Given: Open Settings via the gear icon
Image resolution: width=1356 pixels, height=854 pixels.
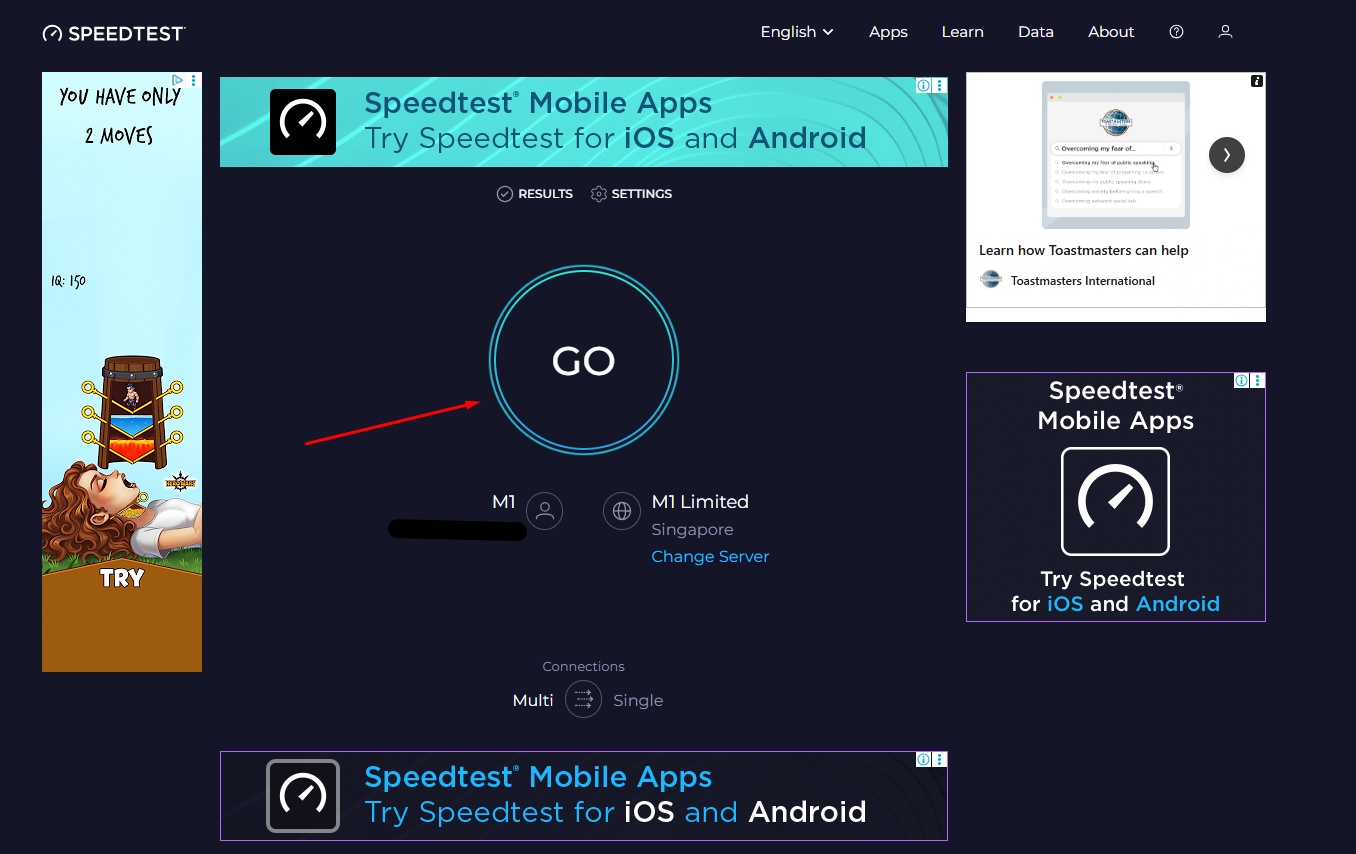Looking at the screenshot, I should (599, 194).
